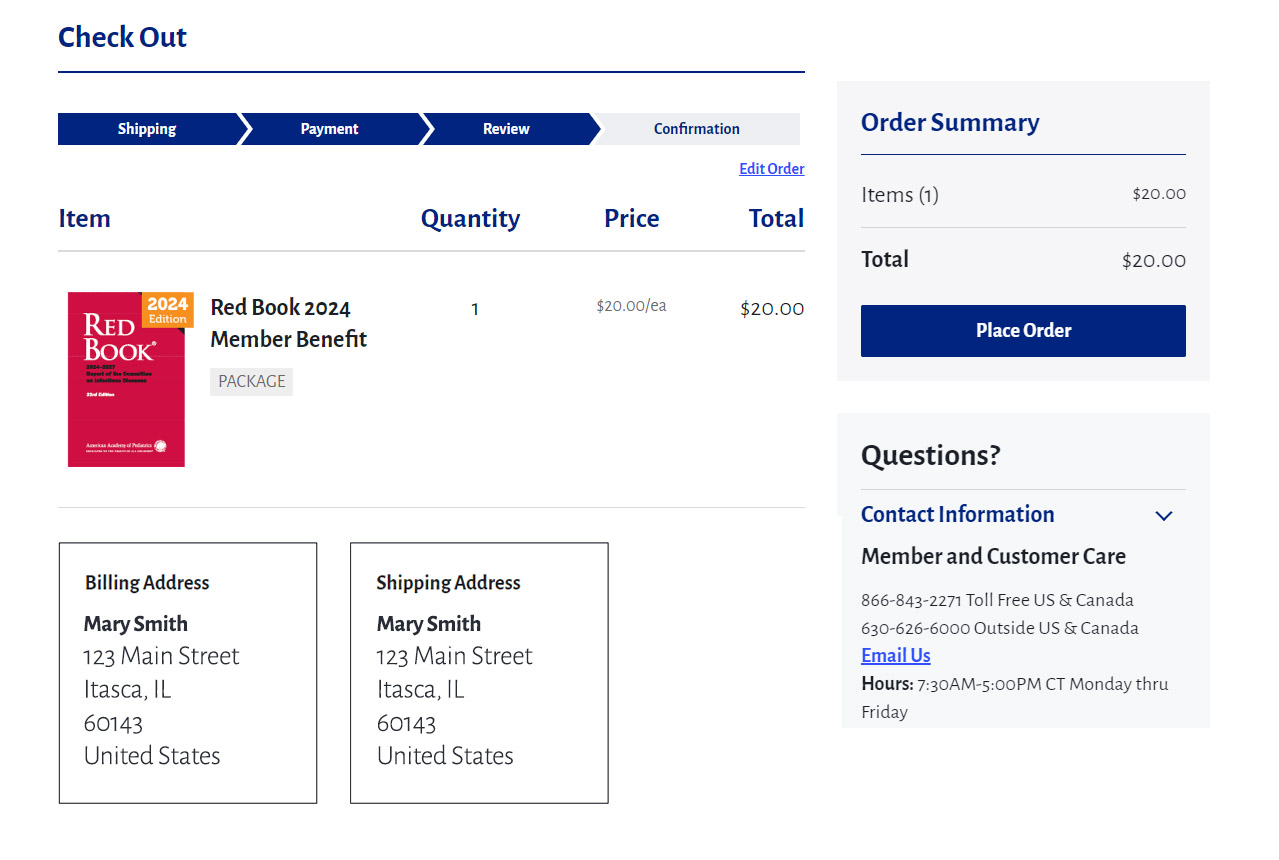The image size is (1279, 860).
Task: Select the Red Book 2024 Member Benefit title
Action: pos(288,323)
